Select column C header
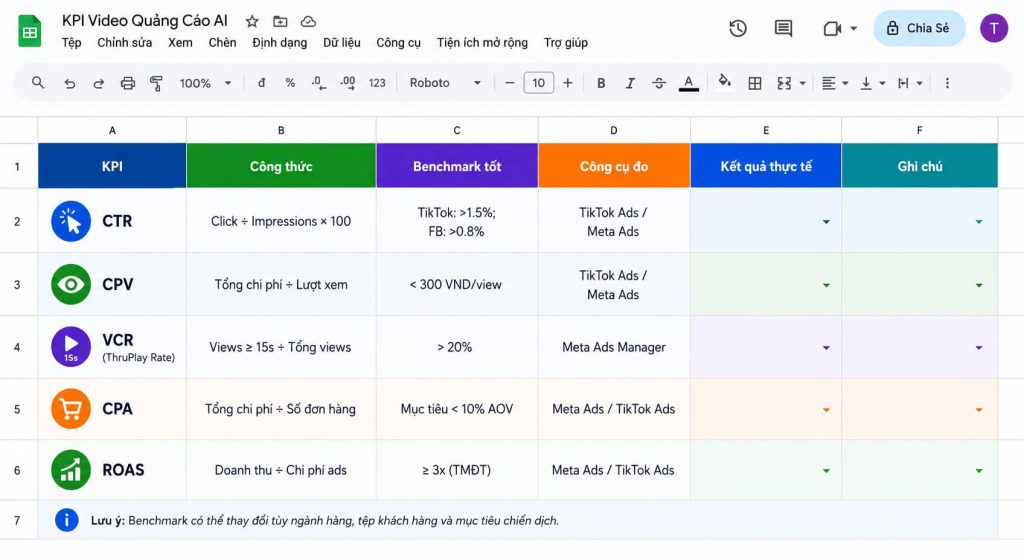This screenshot has width=1024, height=560. pyautogui.click(x=457, y=130)
